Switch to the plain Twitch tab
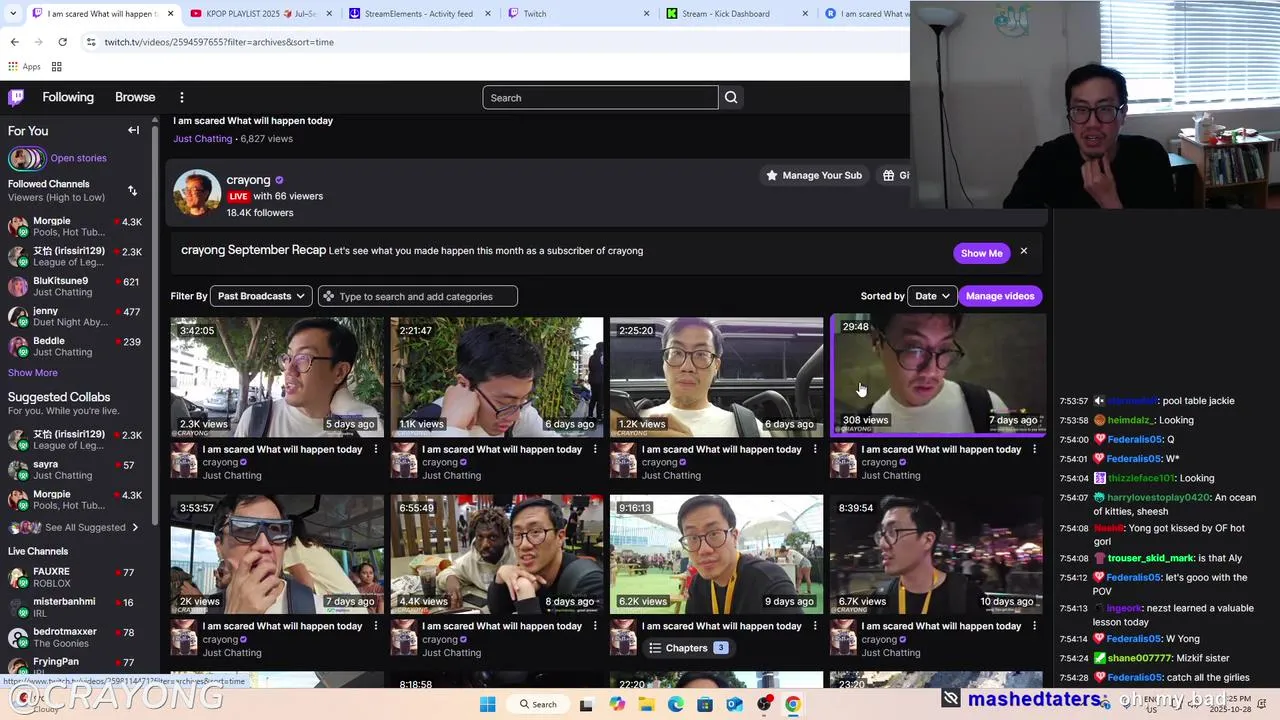Screen dimensions: 1280x720 tap(577, 14)
